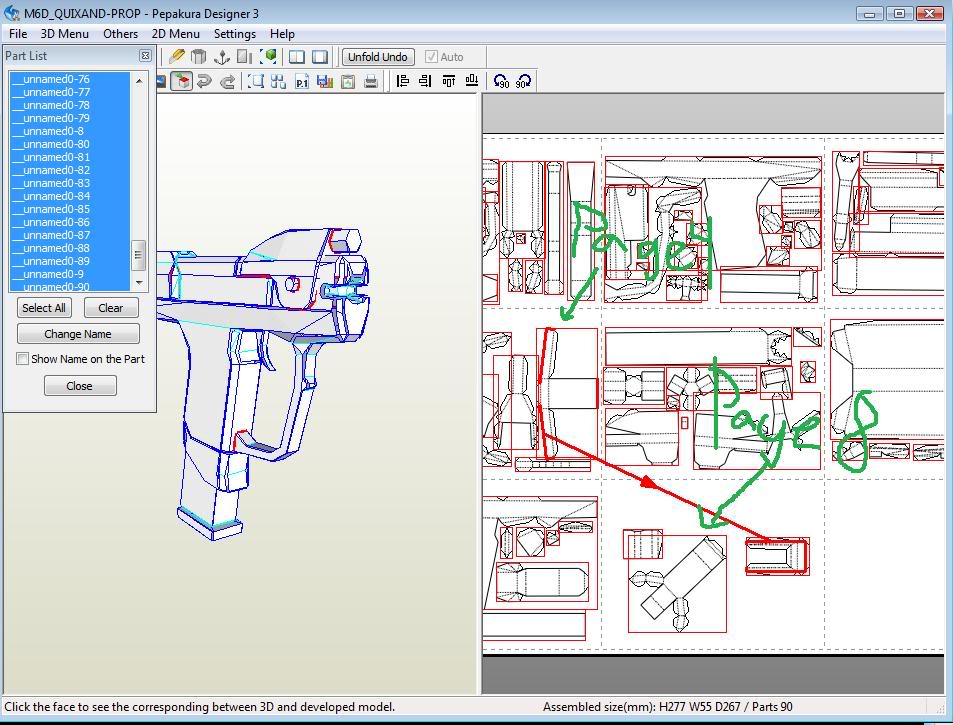Select part __unnamed0-76 in list
Image resolution: width=953 pixels, height=725 pixels.
[x=70, y=79]
